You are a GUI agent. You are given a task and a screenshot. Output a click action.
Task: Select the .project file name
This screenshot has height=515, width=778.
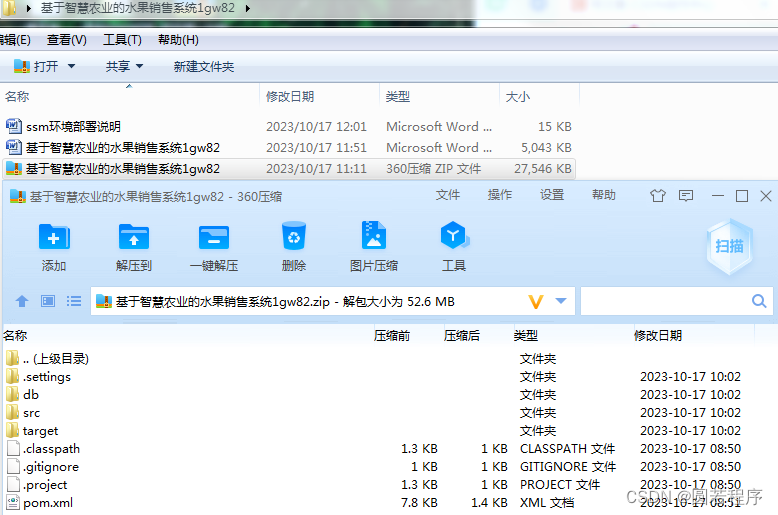click(x=45, y=485)
